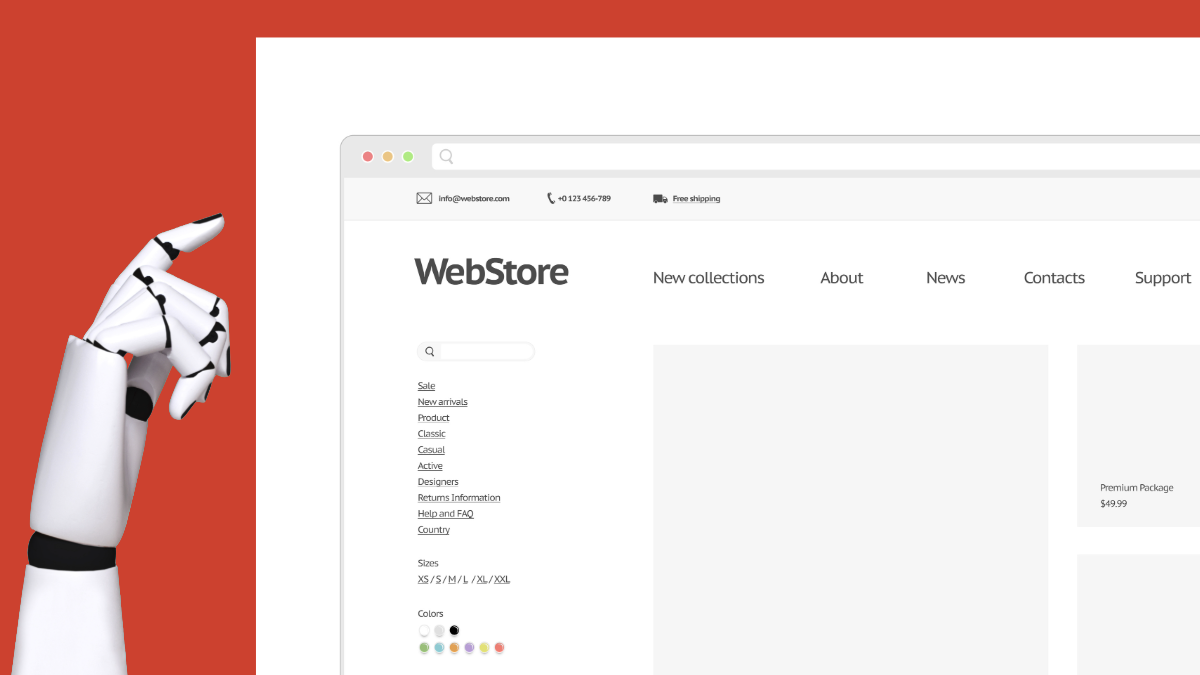Click the Returns Information link
This screenshot has width=1200, height=675.
click(x=459, y=497)
